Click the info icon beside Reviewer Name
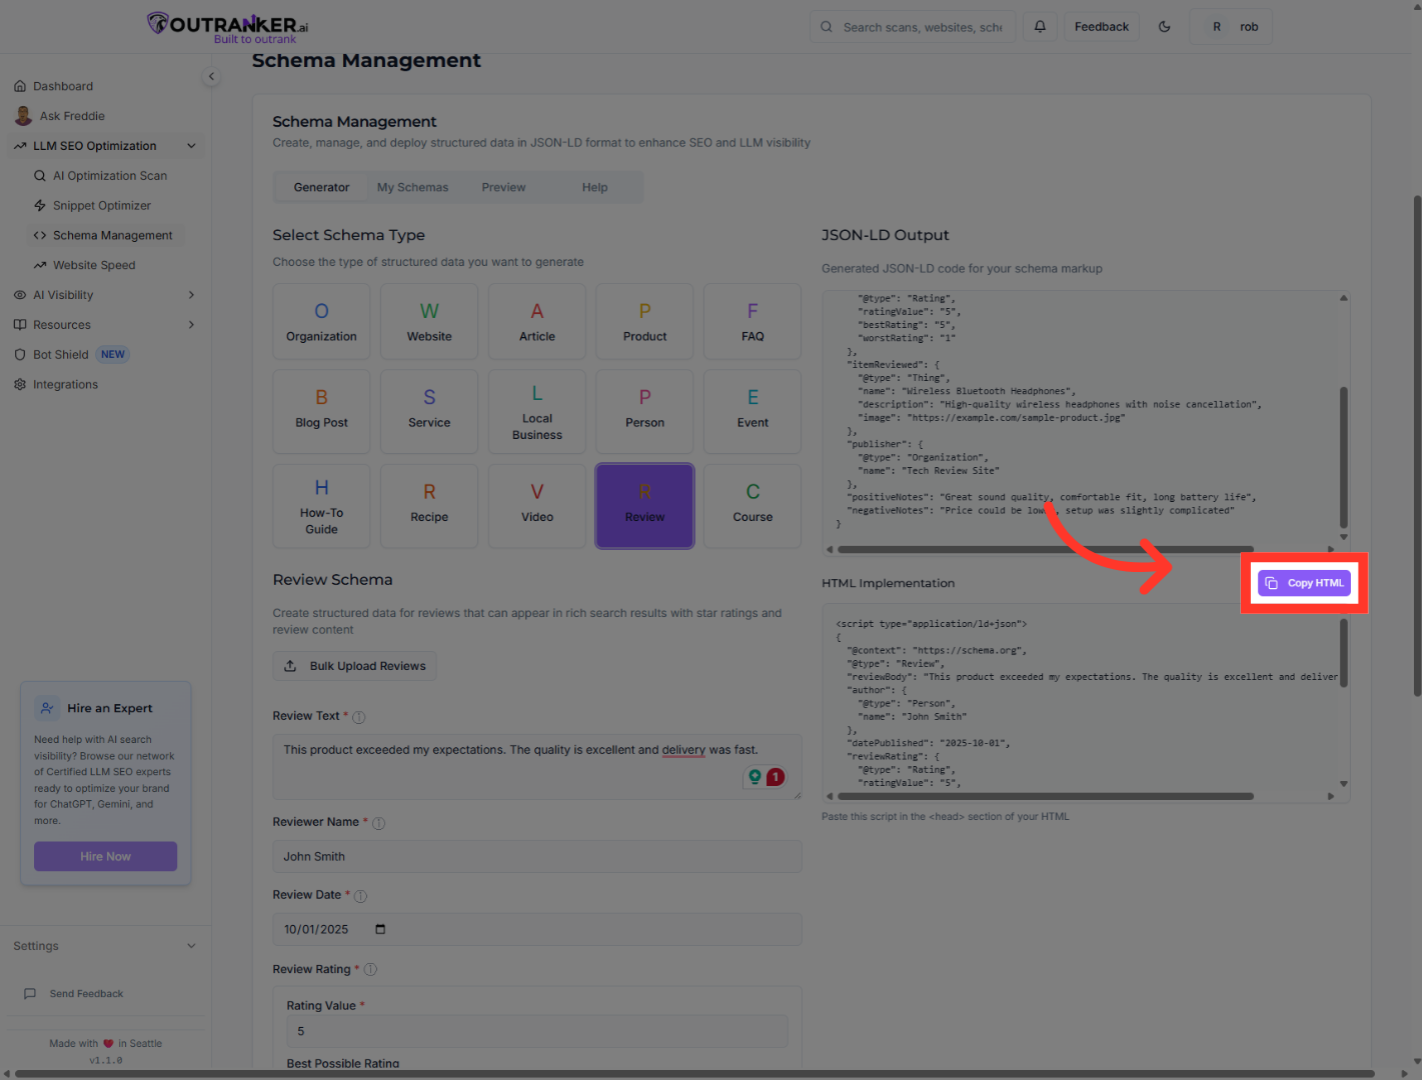 click(x=379, y=823)
